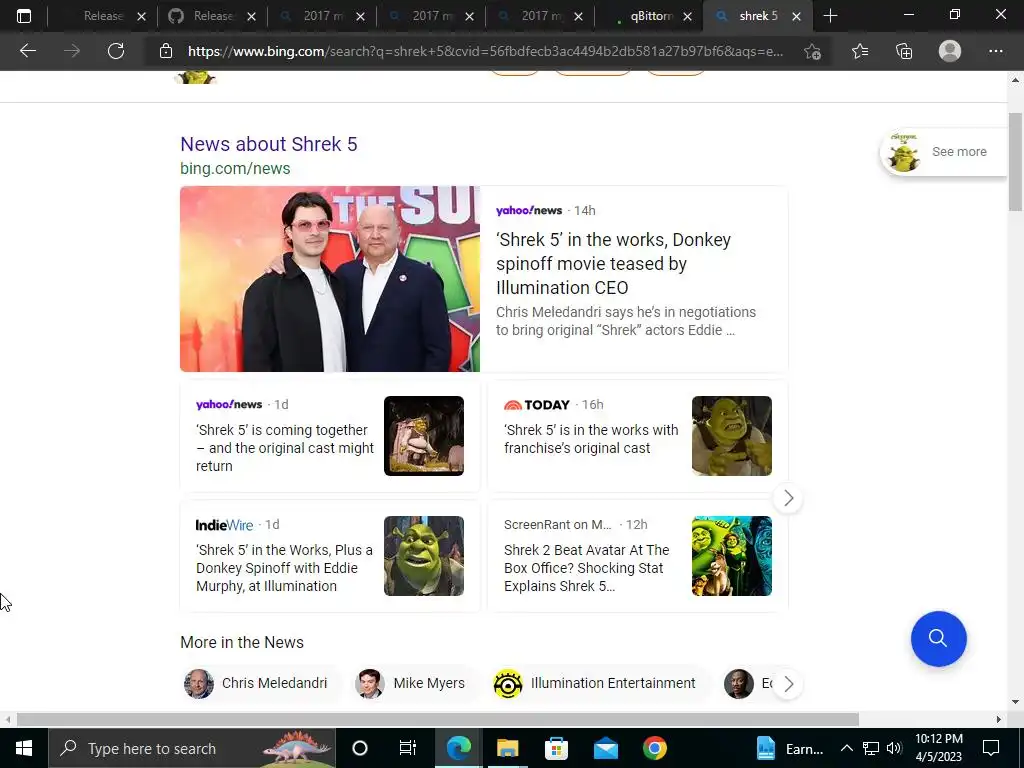This screenshot has width=1024, height=768.
Task: Click the angry Shrek thumbnail in TODAY card
Action: (x=731, y=436)
